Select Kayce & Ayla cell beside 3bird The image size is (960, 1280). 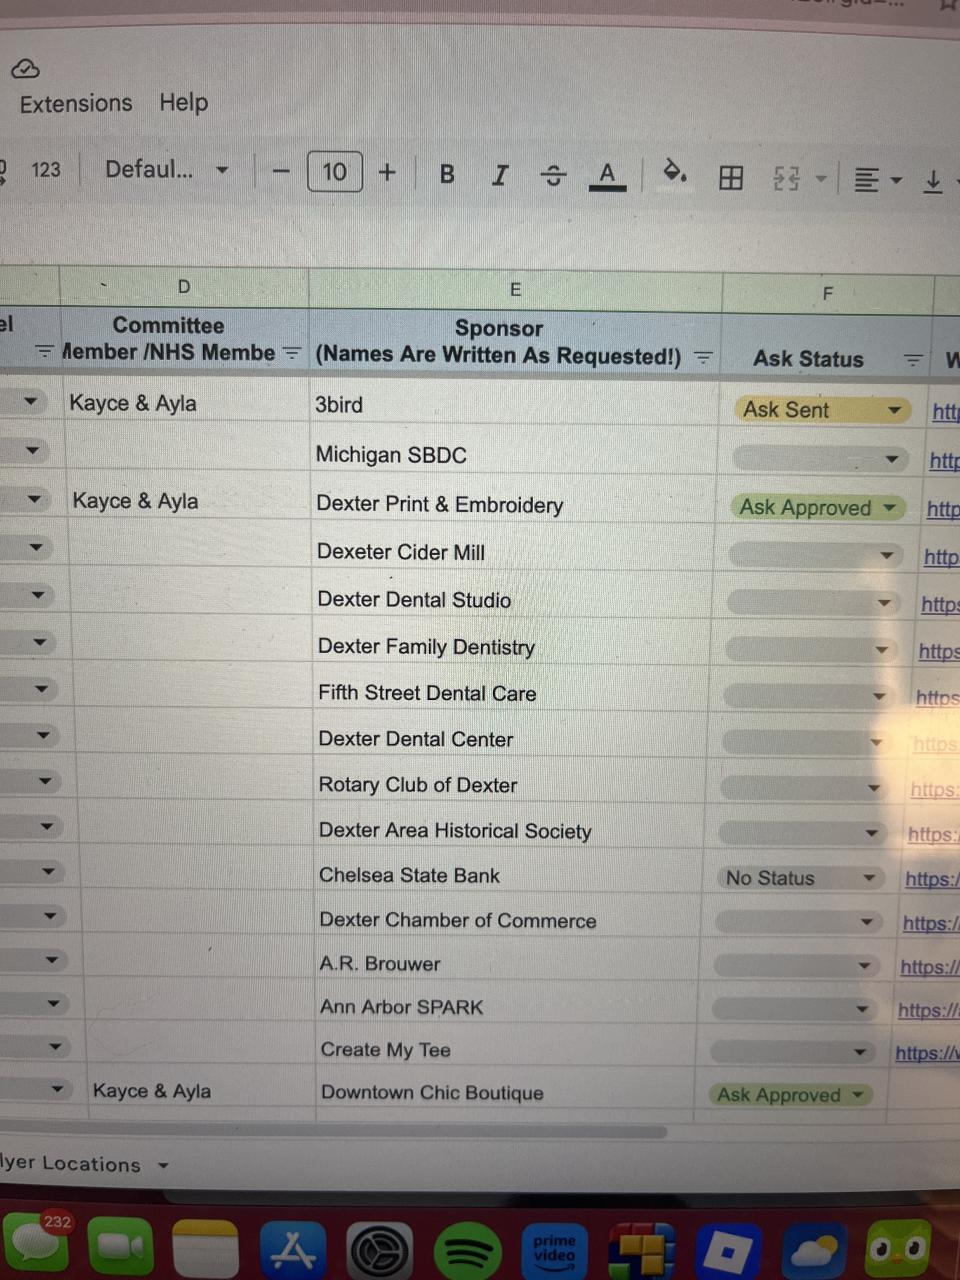pyautogui.click(x=187, y=402)
